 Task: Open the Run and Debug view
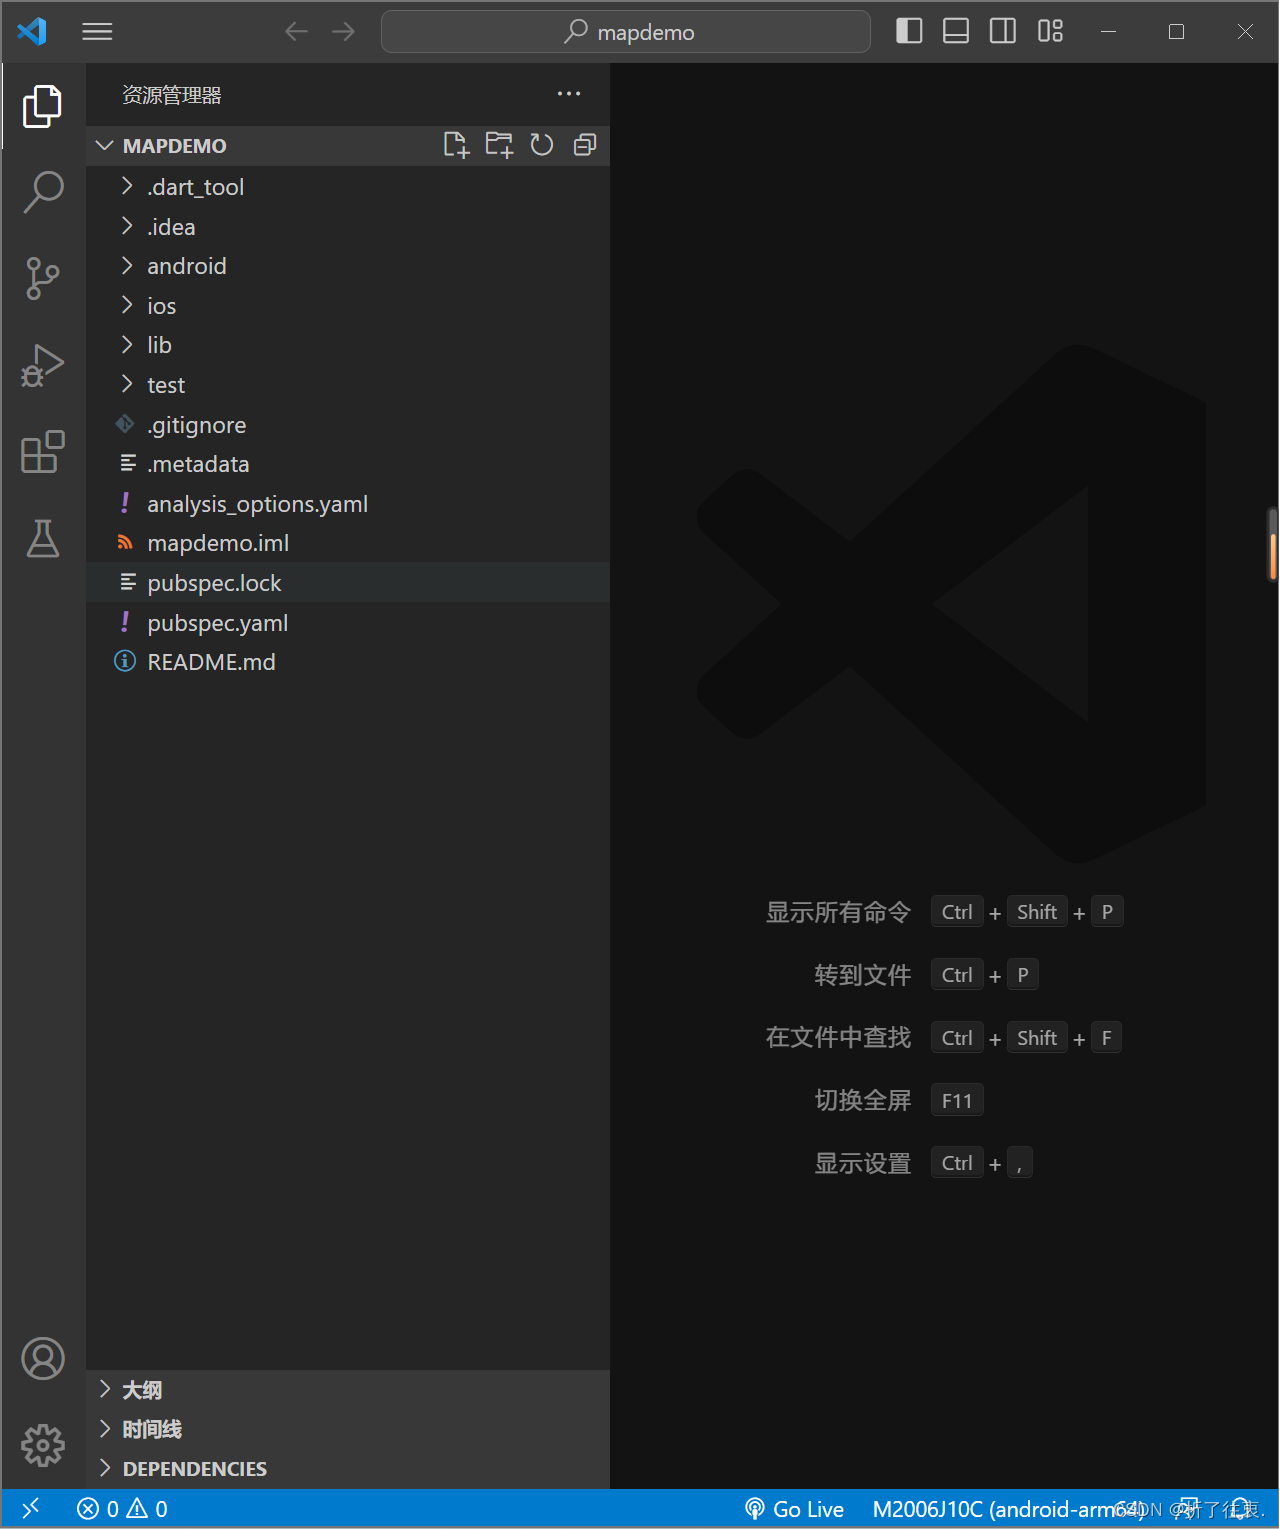[42, 365]
